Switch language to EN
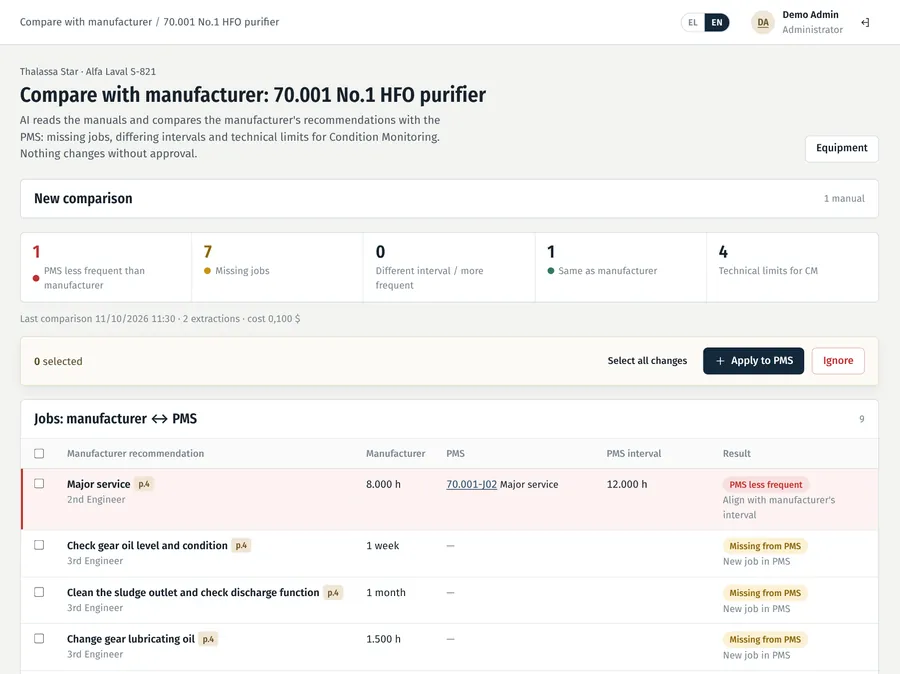 (x=716, y=22)
